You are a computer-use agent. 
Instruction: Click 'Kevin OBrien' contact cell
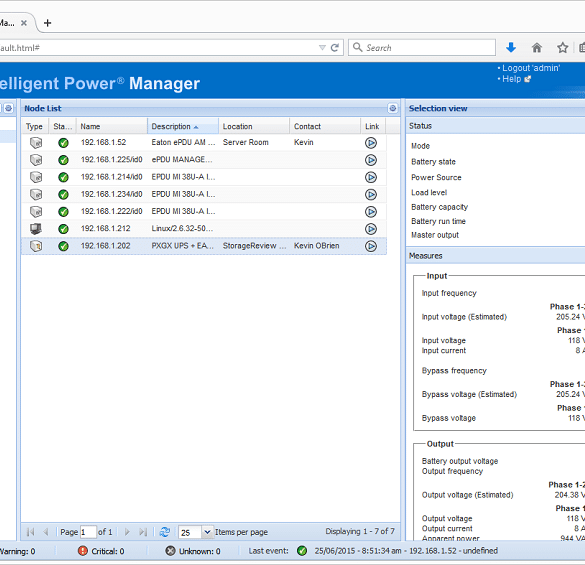point(317,246)
